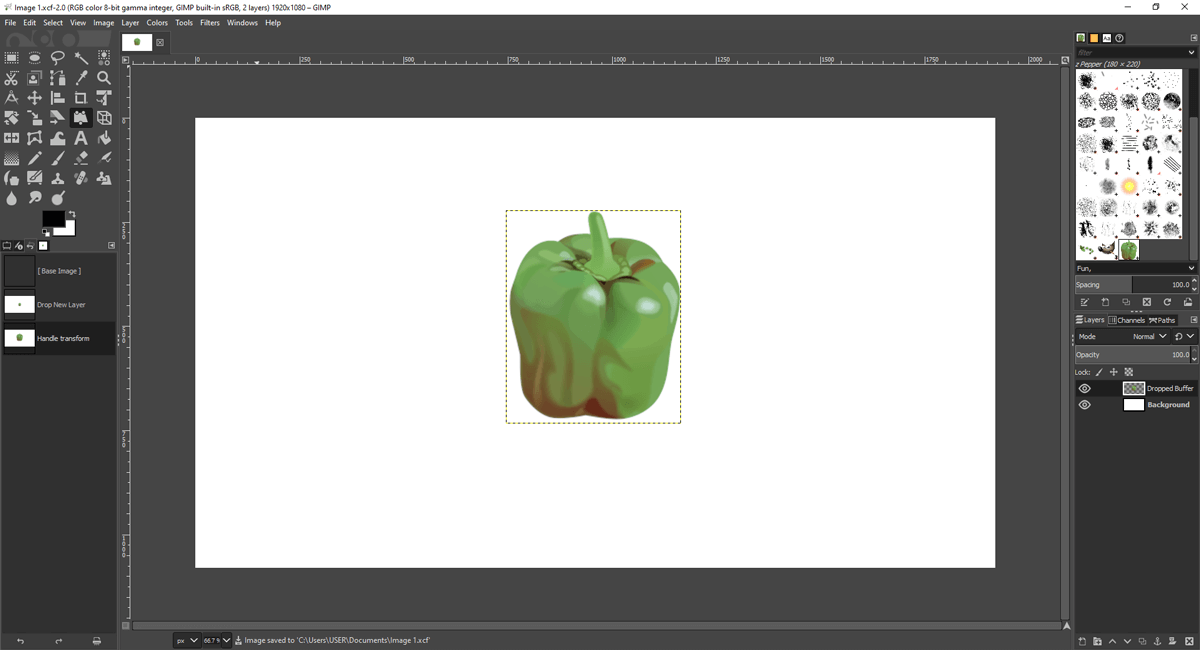Image resolution: width=1200 pixels, height=650 pixels.
Task: Open the zoom percentage dropdown
Action: pos(226,640)
